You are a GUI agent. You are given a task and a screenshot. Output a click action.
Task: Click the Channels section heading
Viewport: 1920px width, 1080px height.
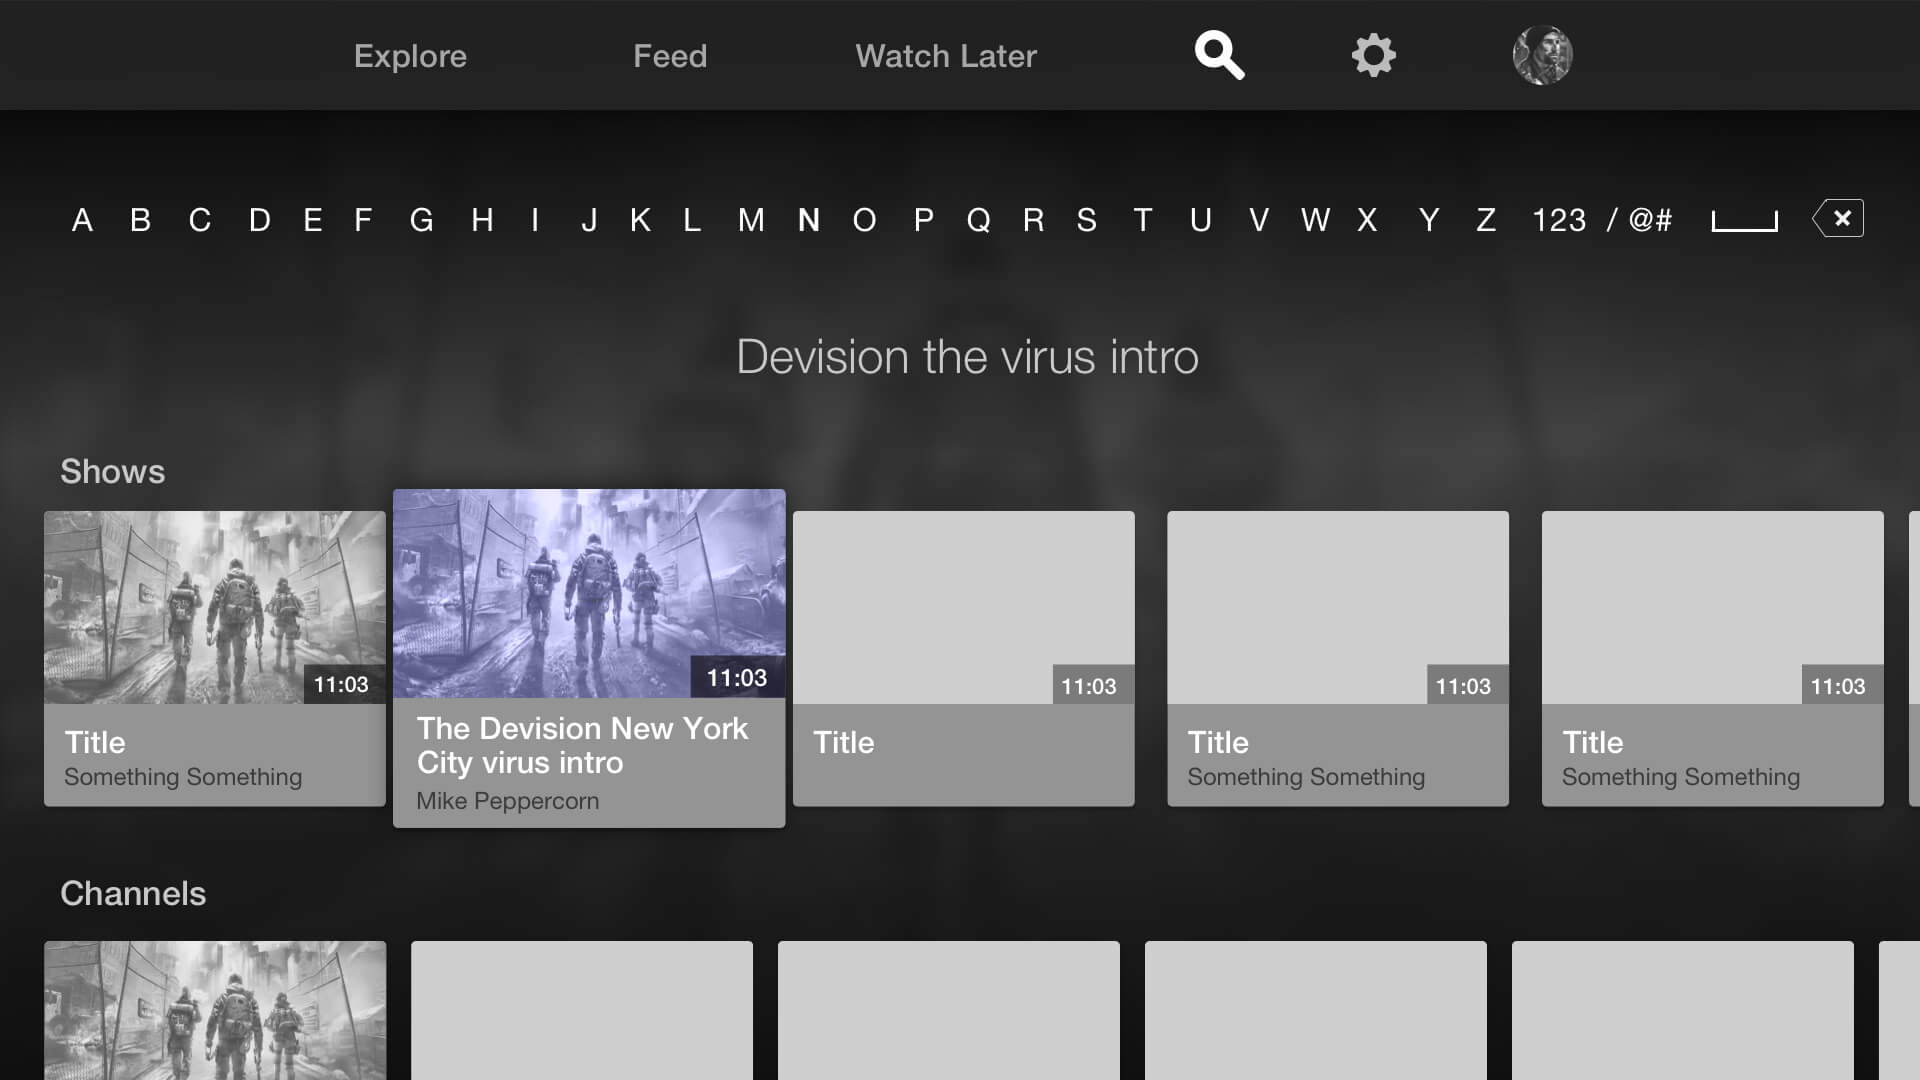pos(133,893)
